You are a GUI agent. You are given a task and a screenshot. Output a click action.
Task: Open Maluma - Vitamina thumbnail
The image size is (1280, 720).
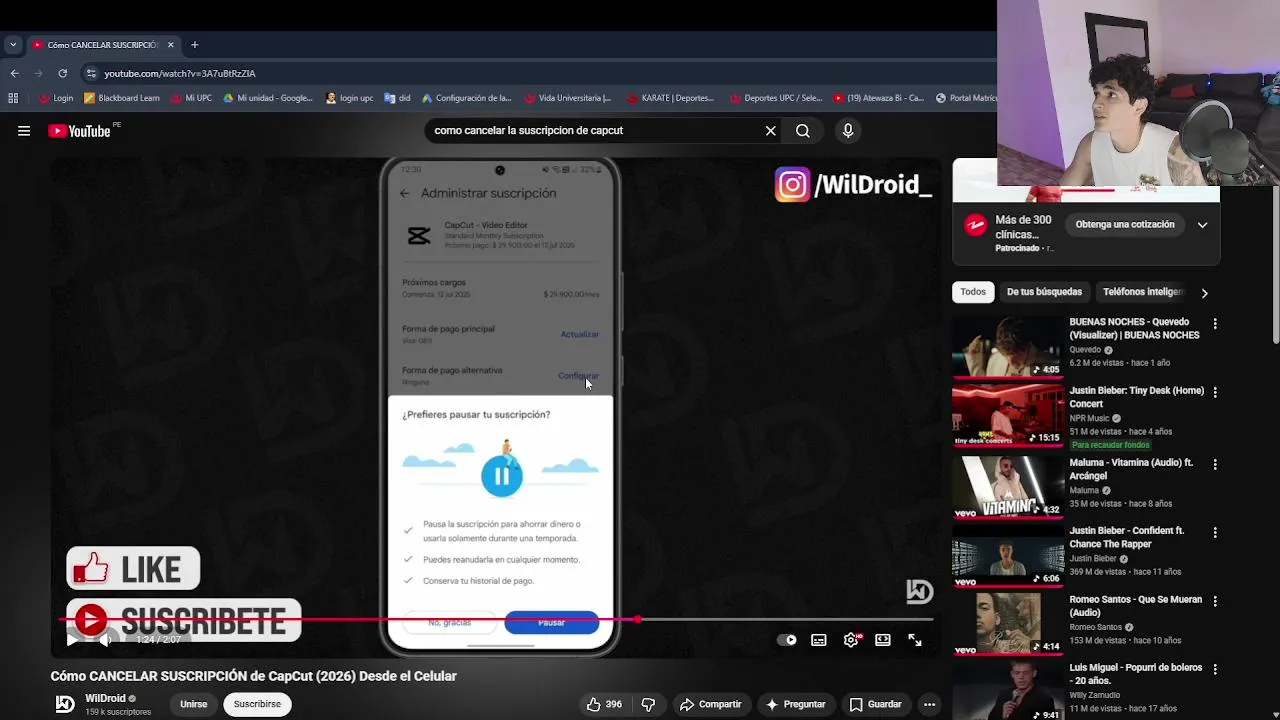pos(1007,487)
